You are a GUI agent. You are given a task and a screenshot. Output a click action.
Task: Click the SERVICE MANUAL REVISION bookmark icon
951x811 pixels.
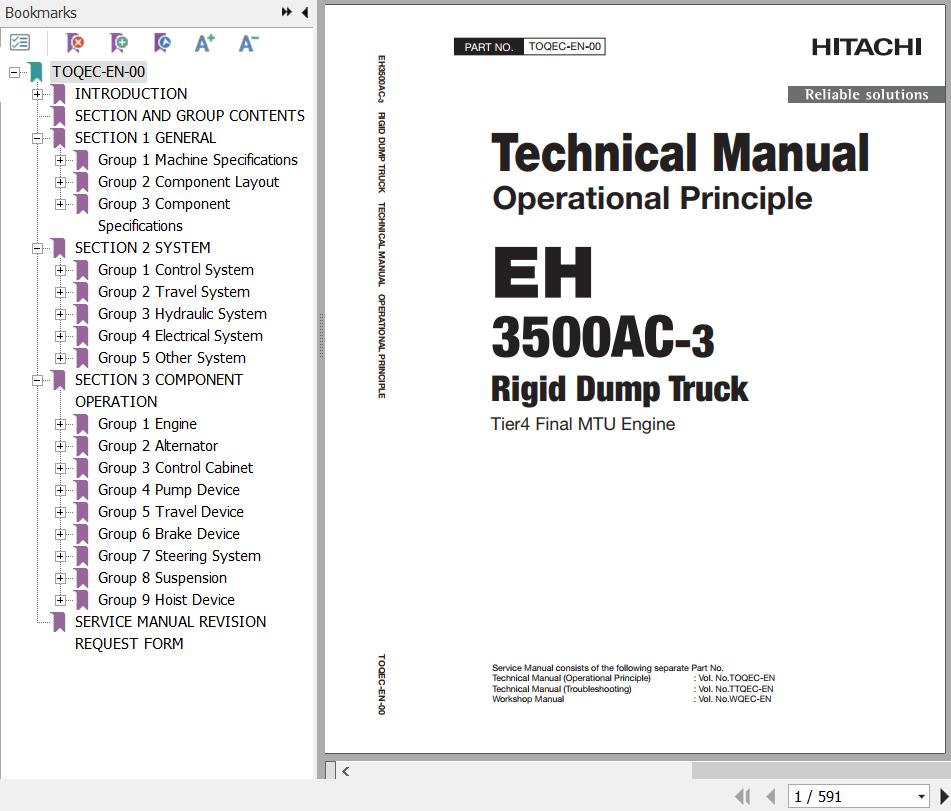tap(59, 622)
